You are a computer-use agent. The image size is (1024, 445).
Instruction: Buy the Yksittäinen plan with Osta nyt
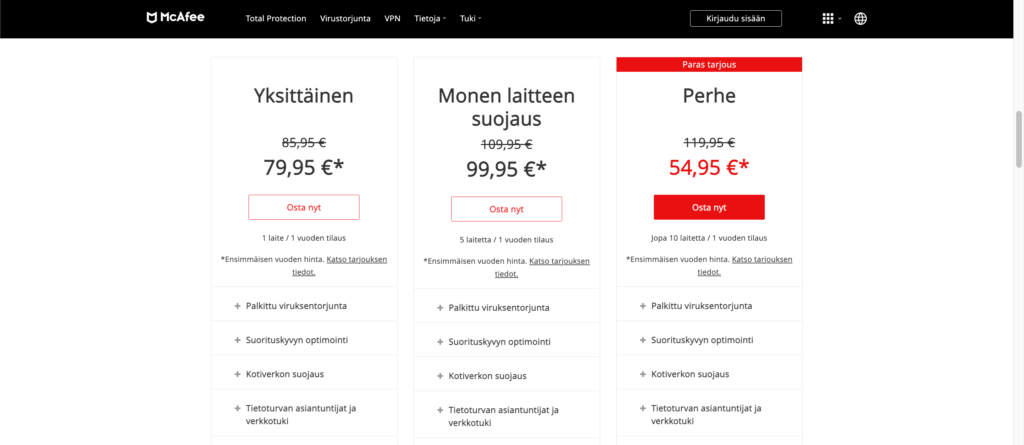click(x=304, y=207)
